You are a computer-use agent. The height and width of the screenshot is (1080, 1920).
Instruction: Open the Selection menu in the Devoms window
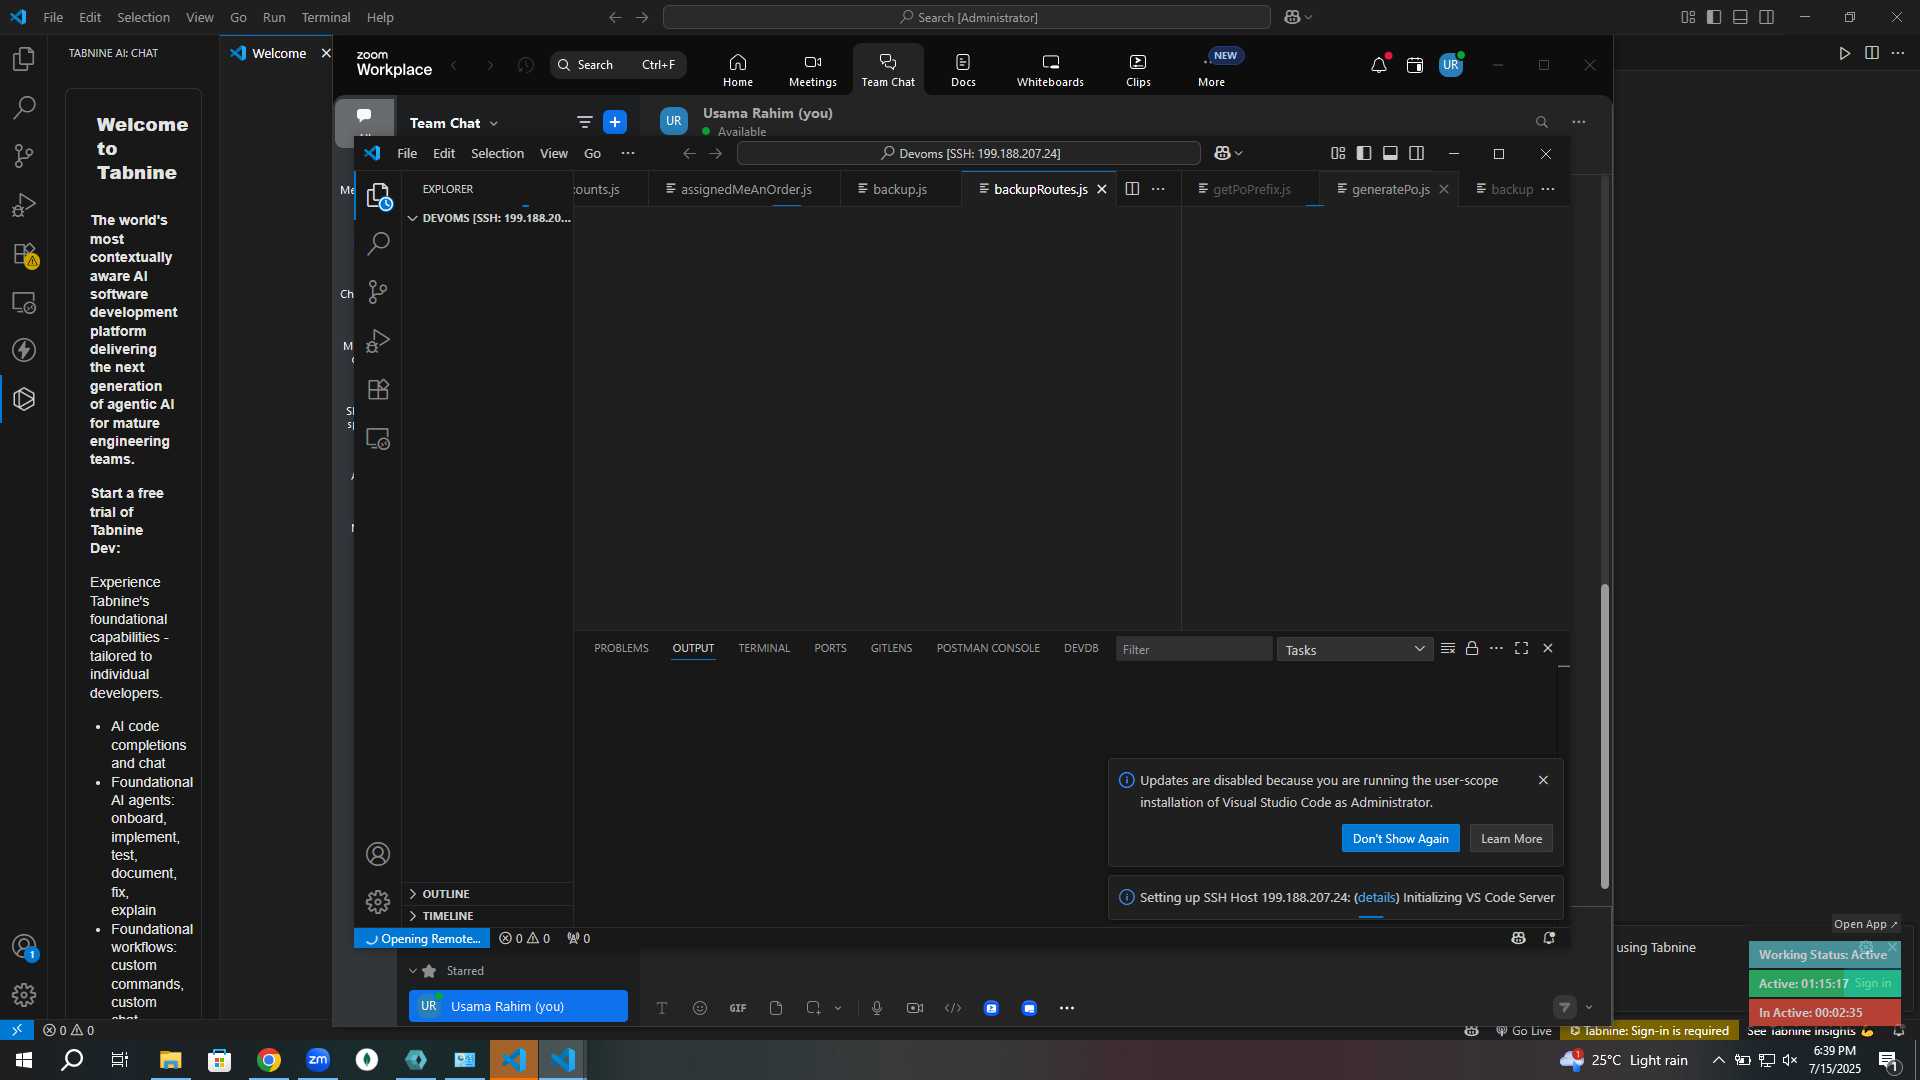(x=497, y=153)
